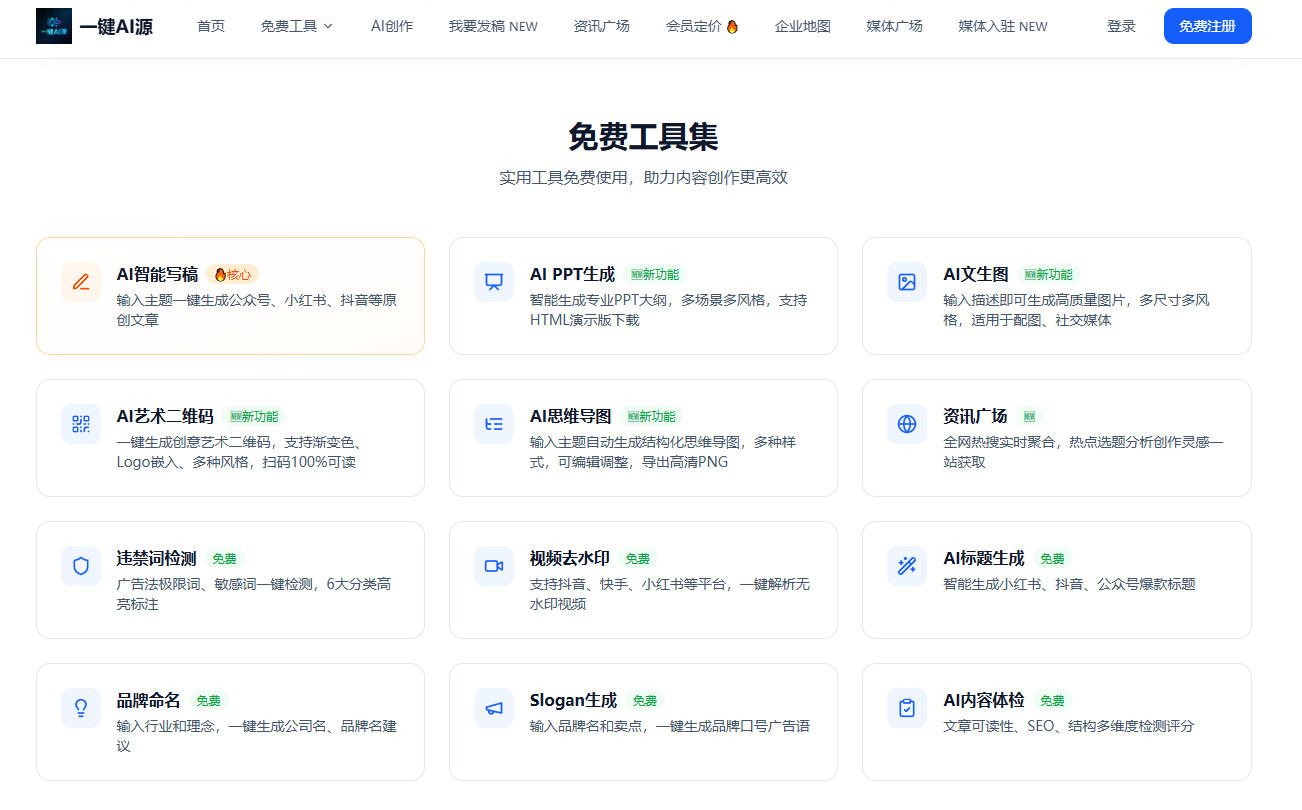Click the AI思维导图 list-tree icon

click(x=494, y=424)
